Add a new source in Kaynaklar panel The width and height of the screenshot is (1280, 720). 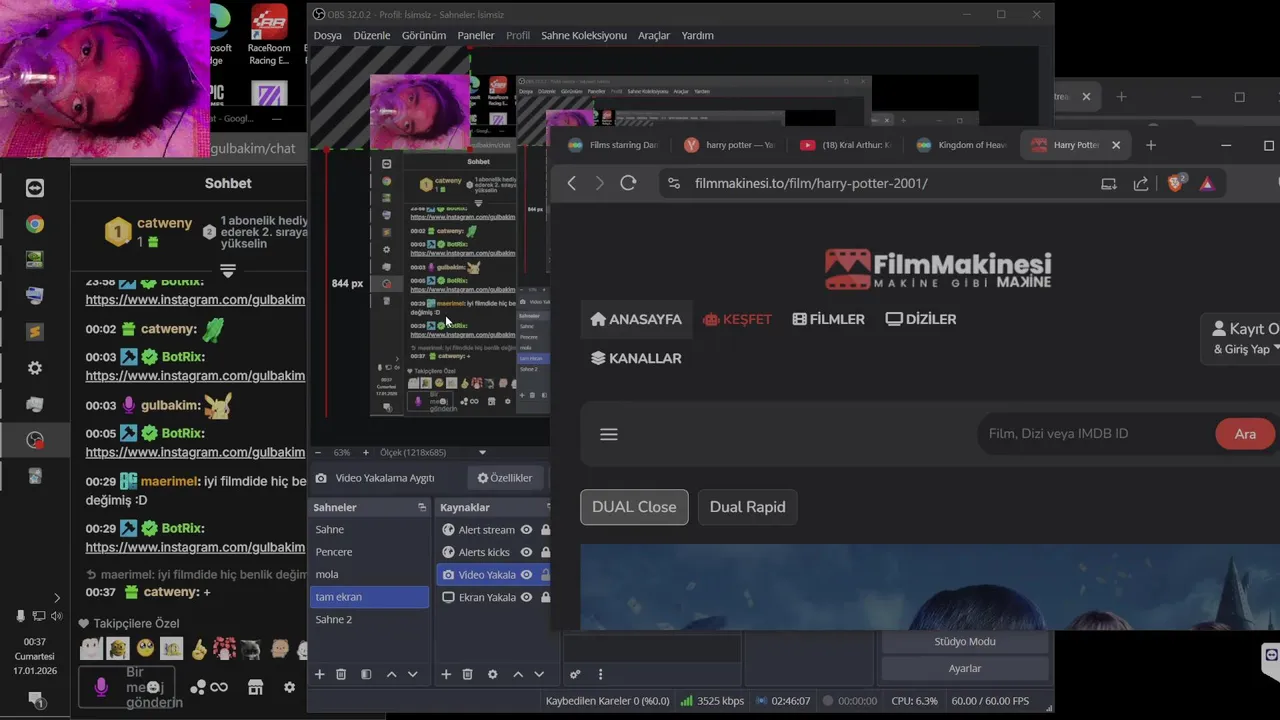point(446,675)
